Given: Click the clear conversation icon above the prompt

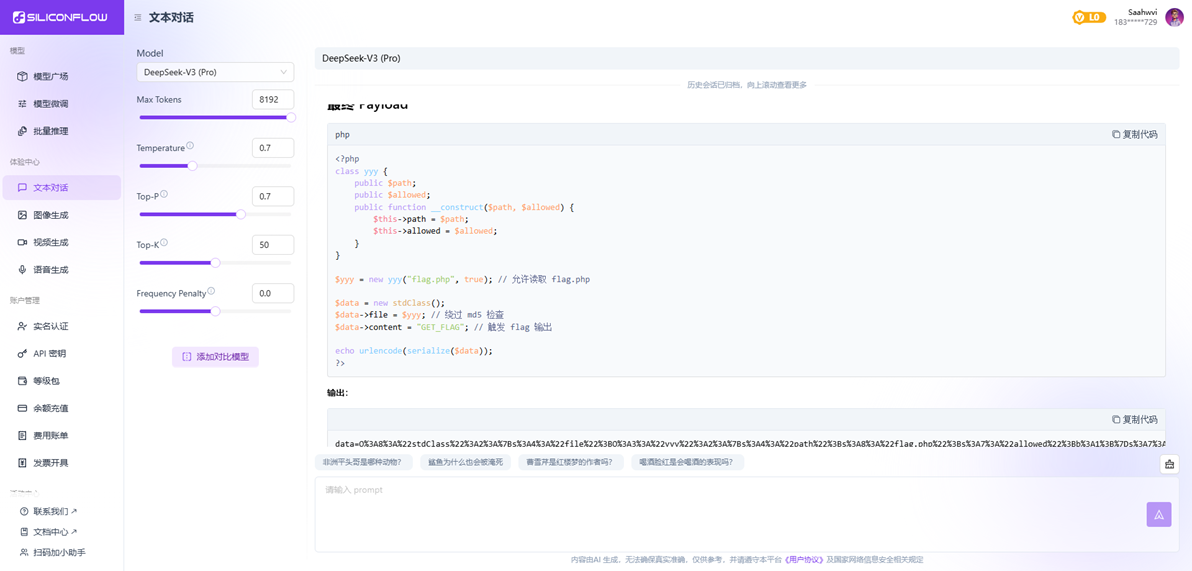Looking at the screenshot, I should click(x=1169, y=464).
